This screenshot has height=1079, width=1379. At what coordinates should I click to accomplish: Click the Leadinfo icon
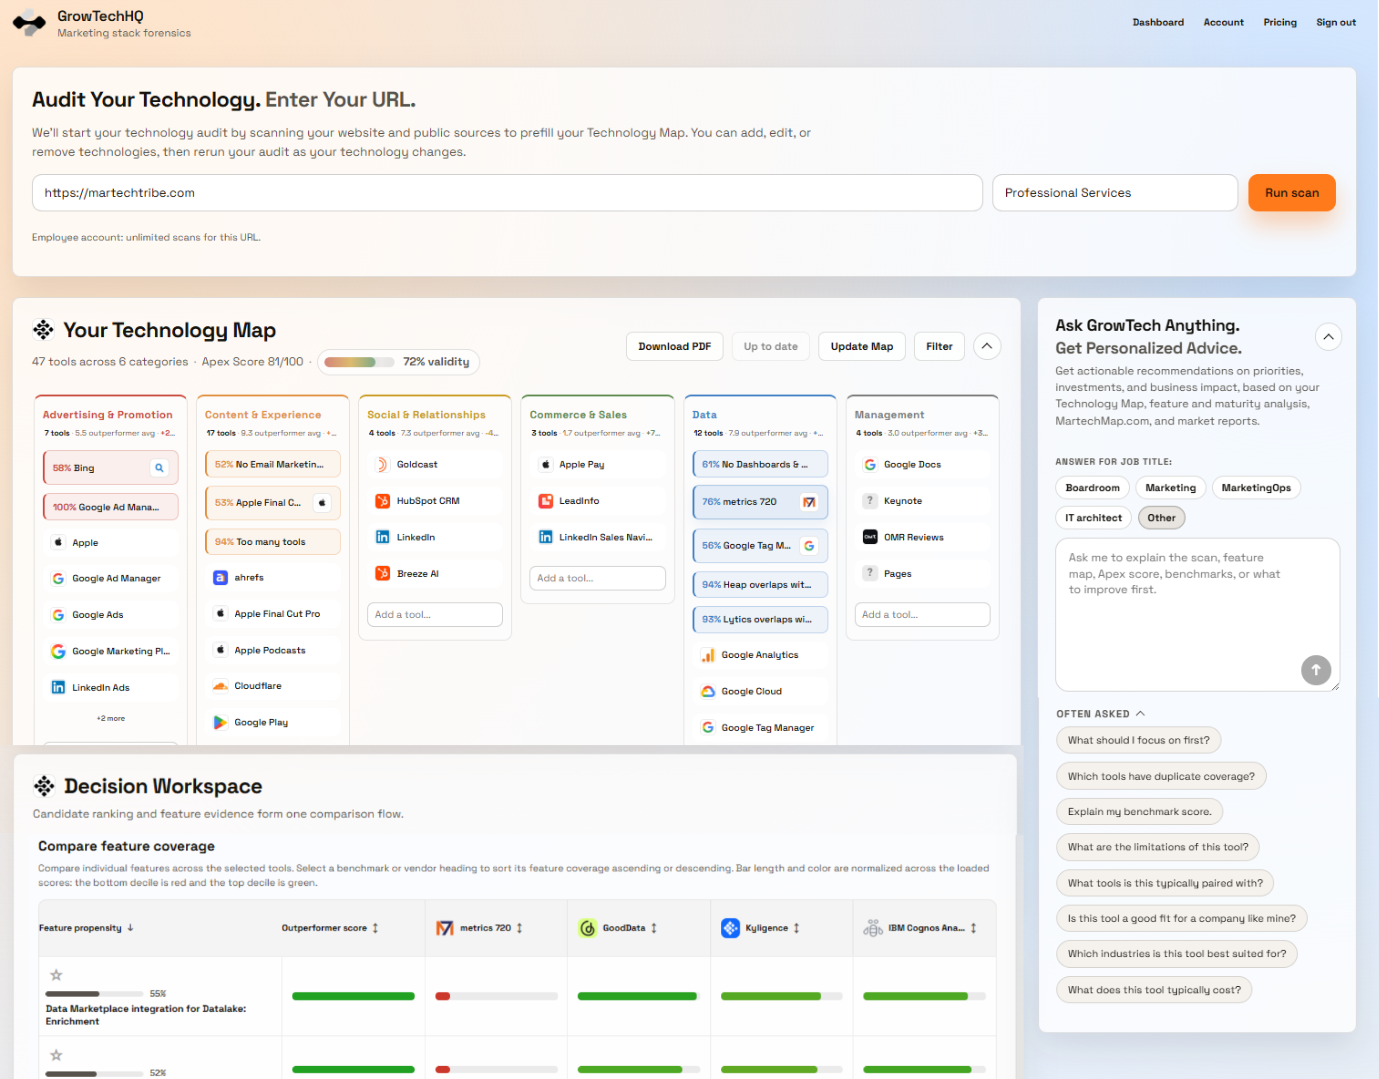546,501
